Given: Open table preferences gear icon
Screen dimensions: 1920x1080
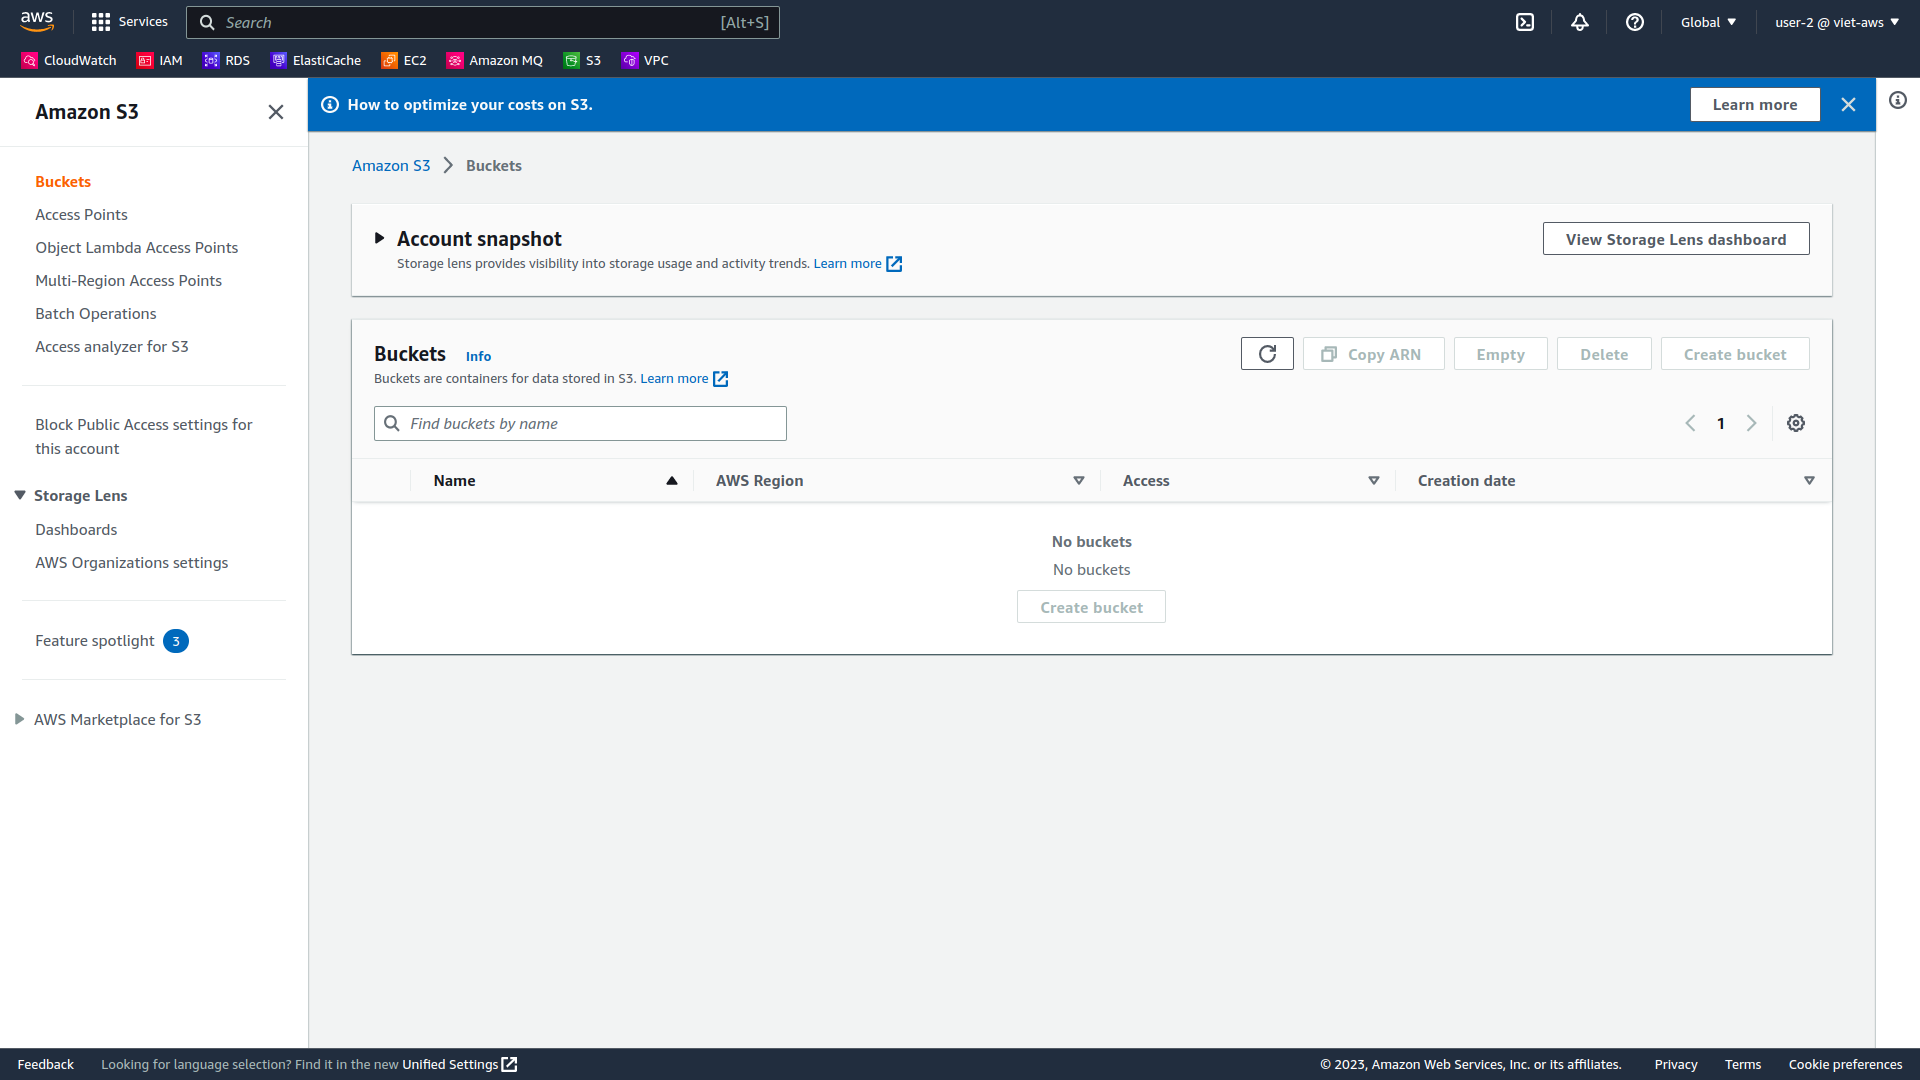Looking at the screenshot, I should (1796, 423).
